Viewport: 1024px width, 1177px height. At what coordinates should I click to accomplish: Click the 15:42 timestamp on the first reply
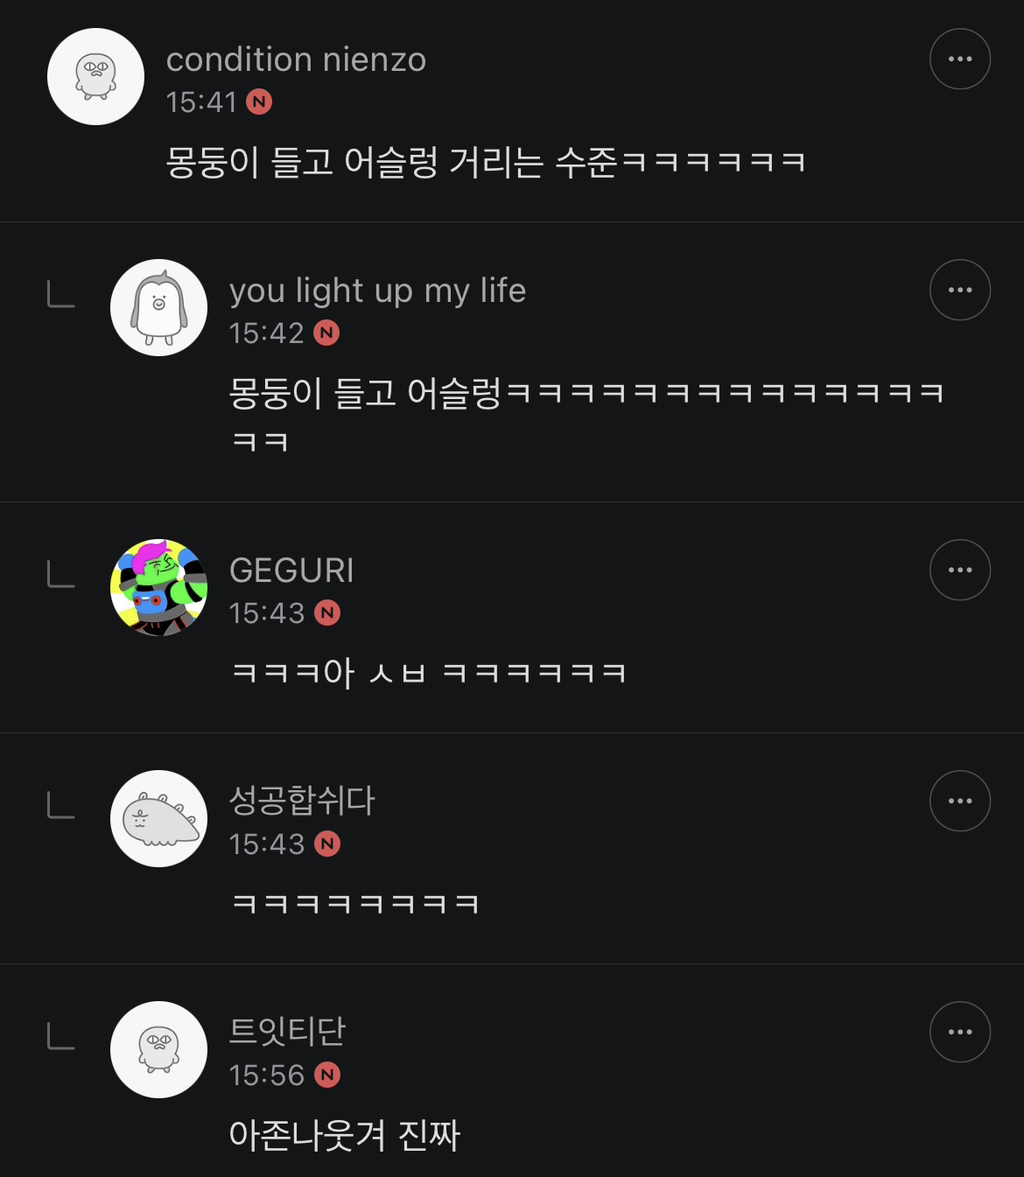tap(266, 333)
